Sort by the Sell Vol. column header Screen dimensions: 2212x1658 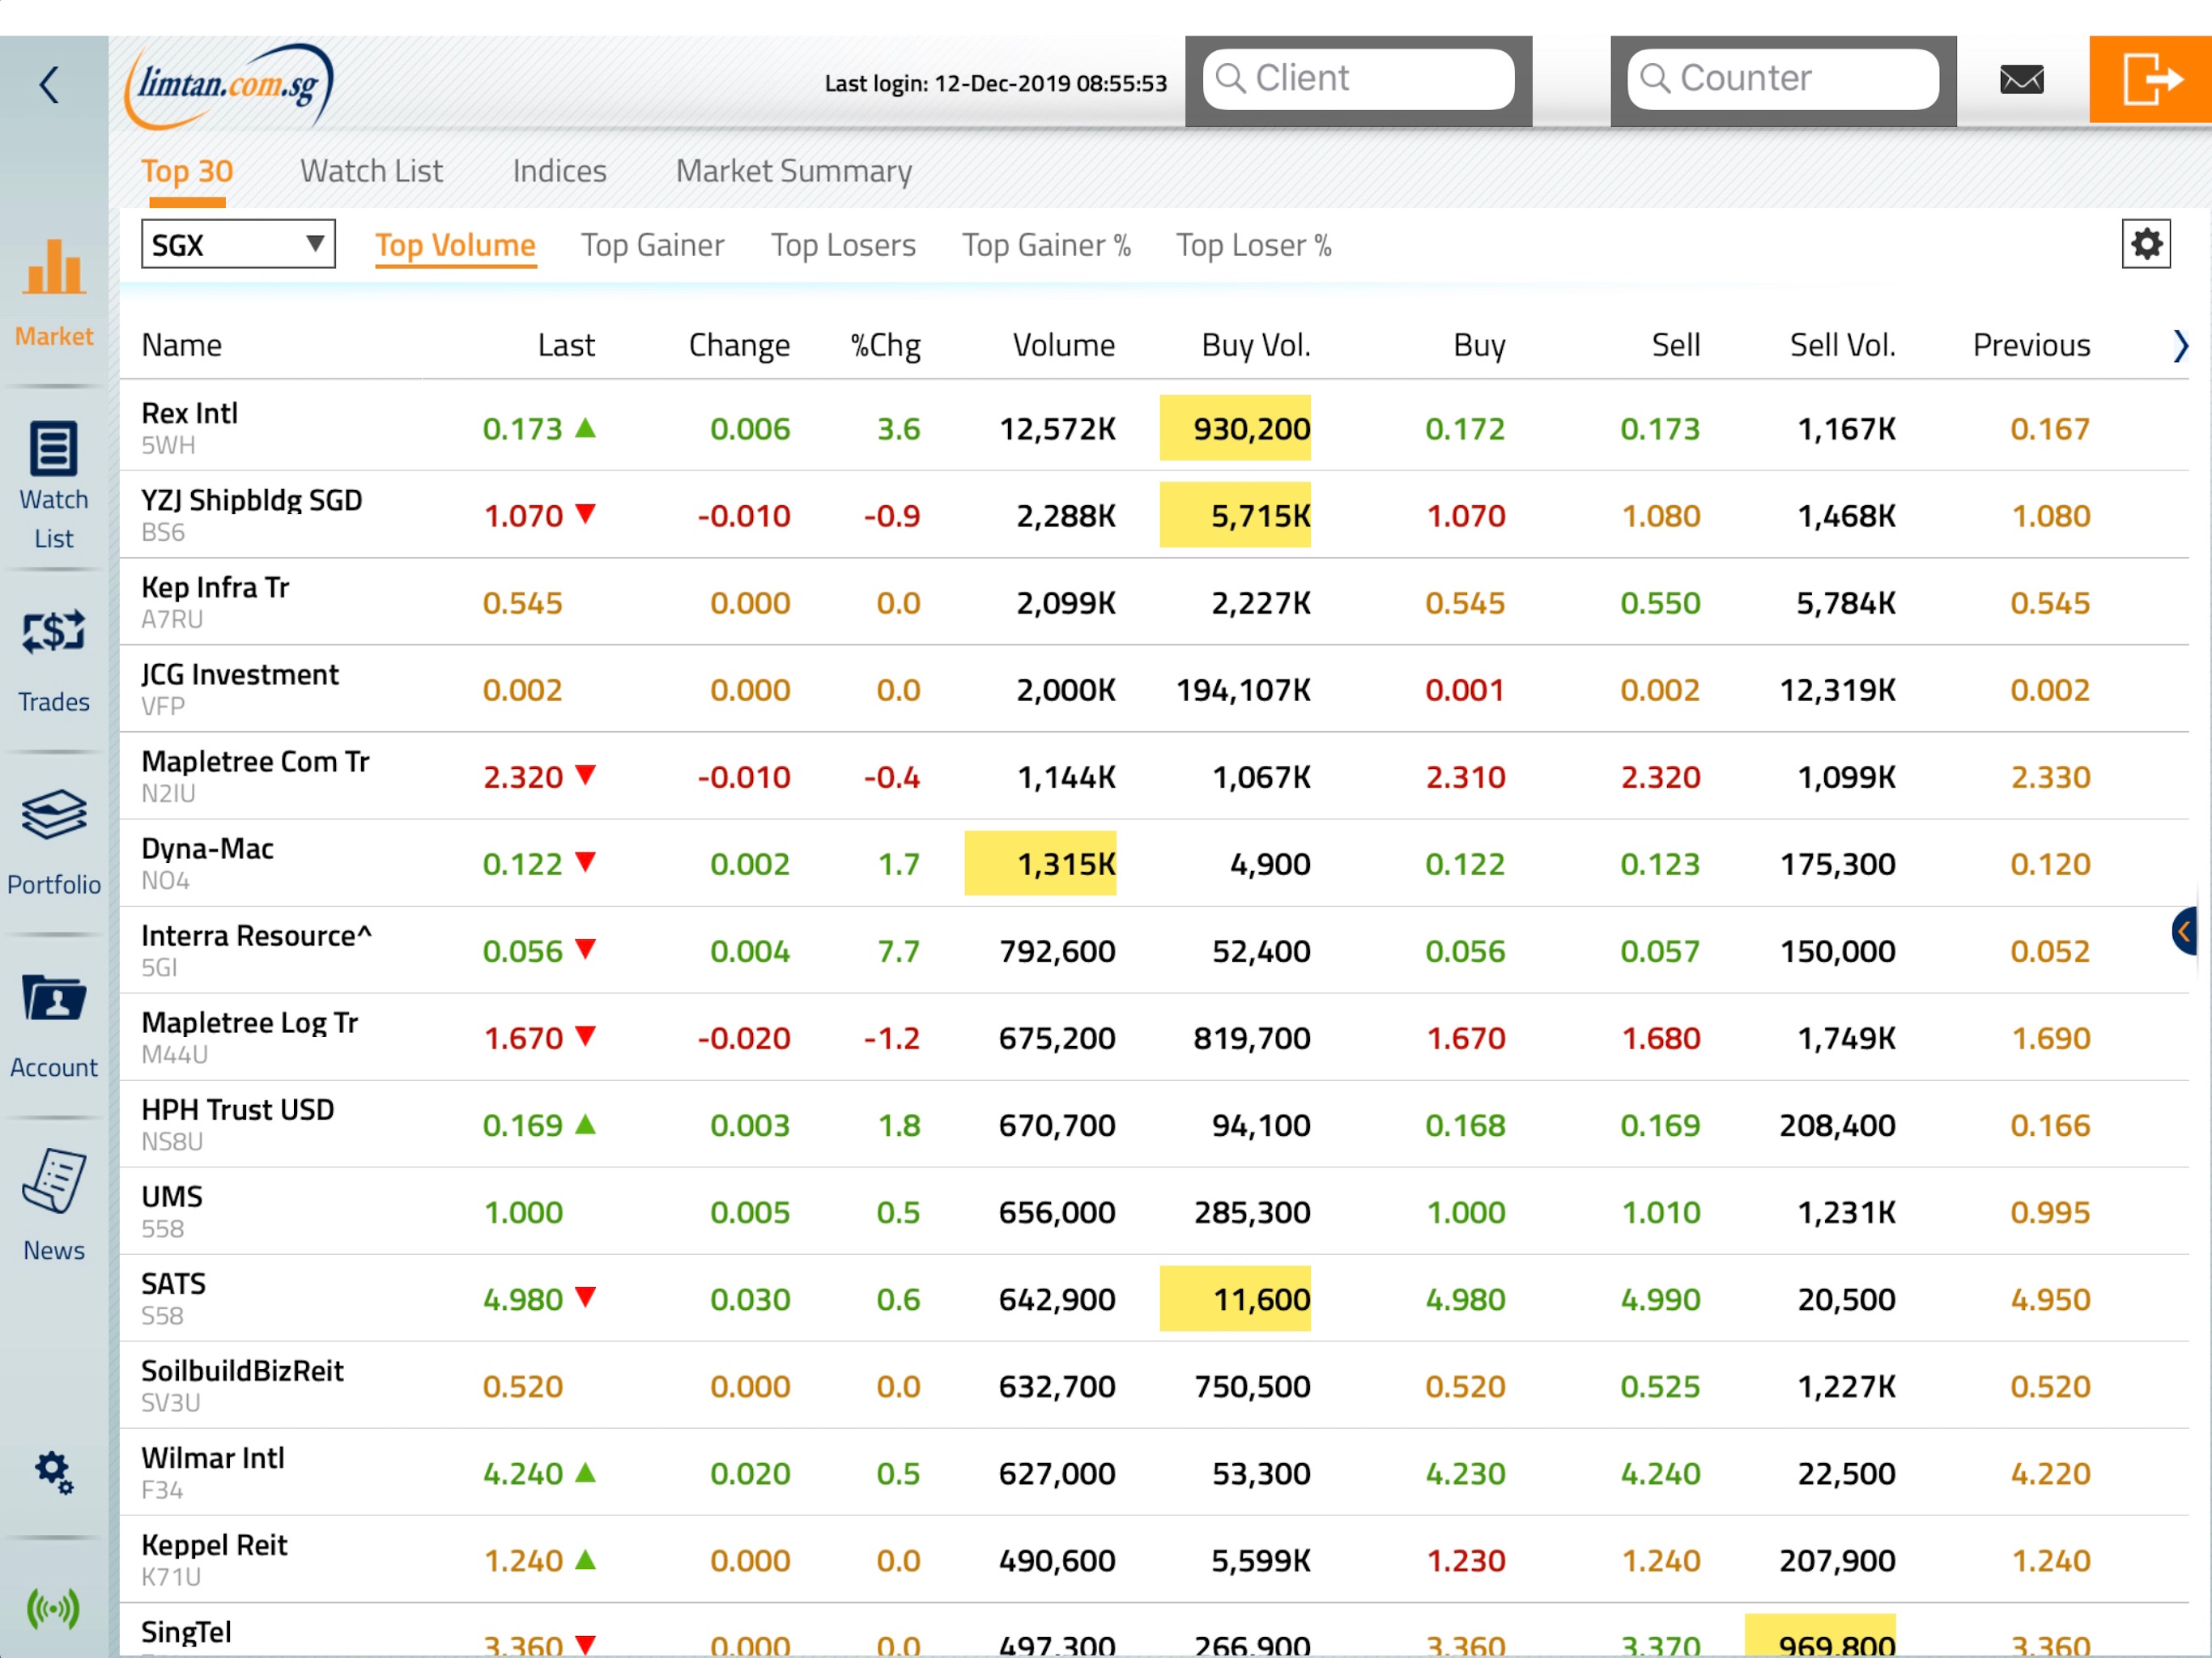(x=1842, y=345)
